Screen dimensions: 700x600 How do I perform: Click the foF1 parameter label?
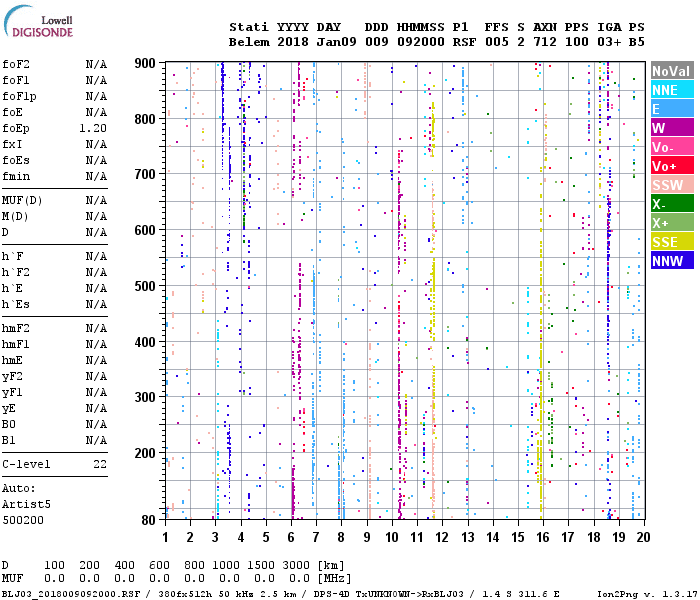tap(16, 80)
